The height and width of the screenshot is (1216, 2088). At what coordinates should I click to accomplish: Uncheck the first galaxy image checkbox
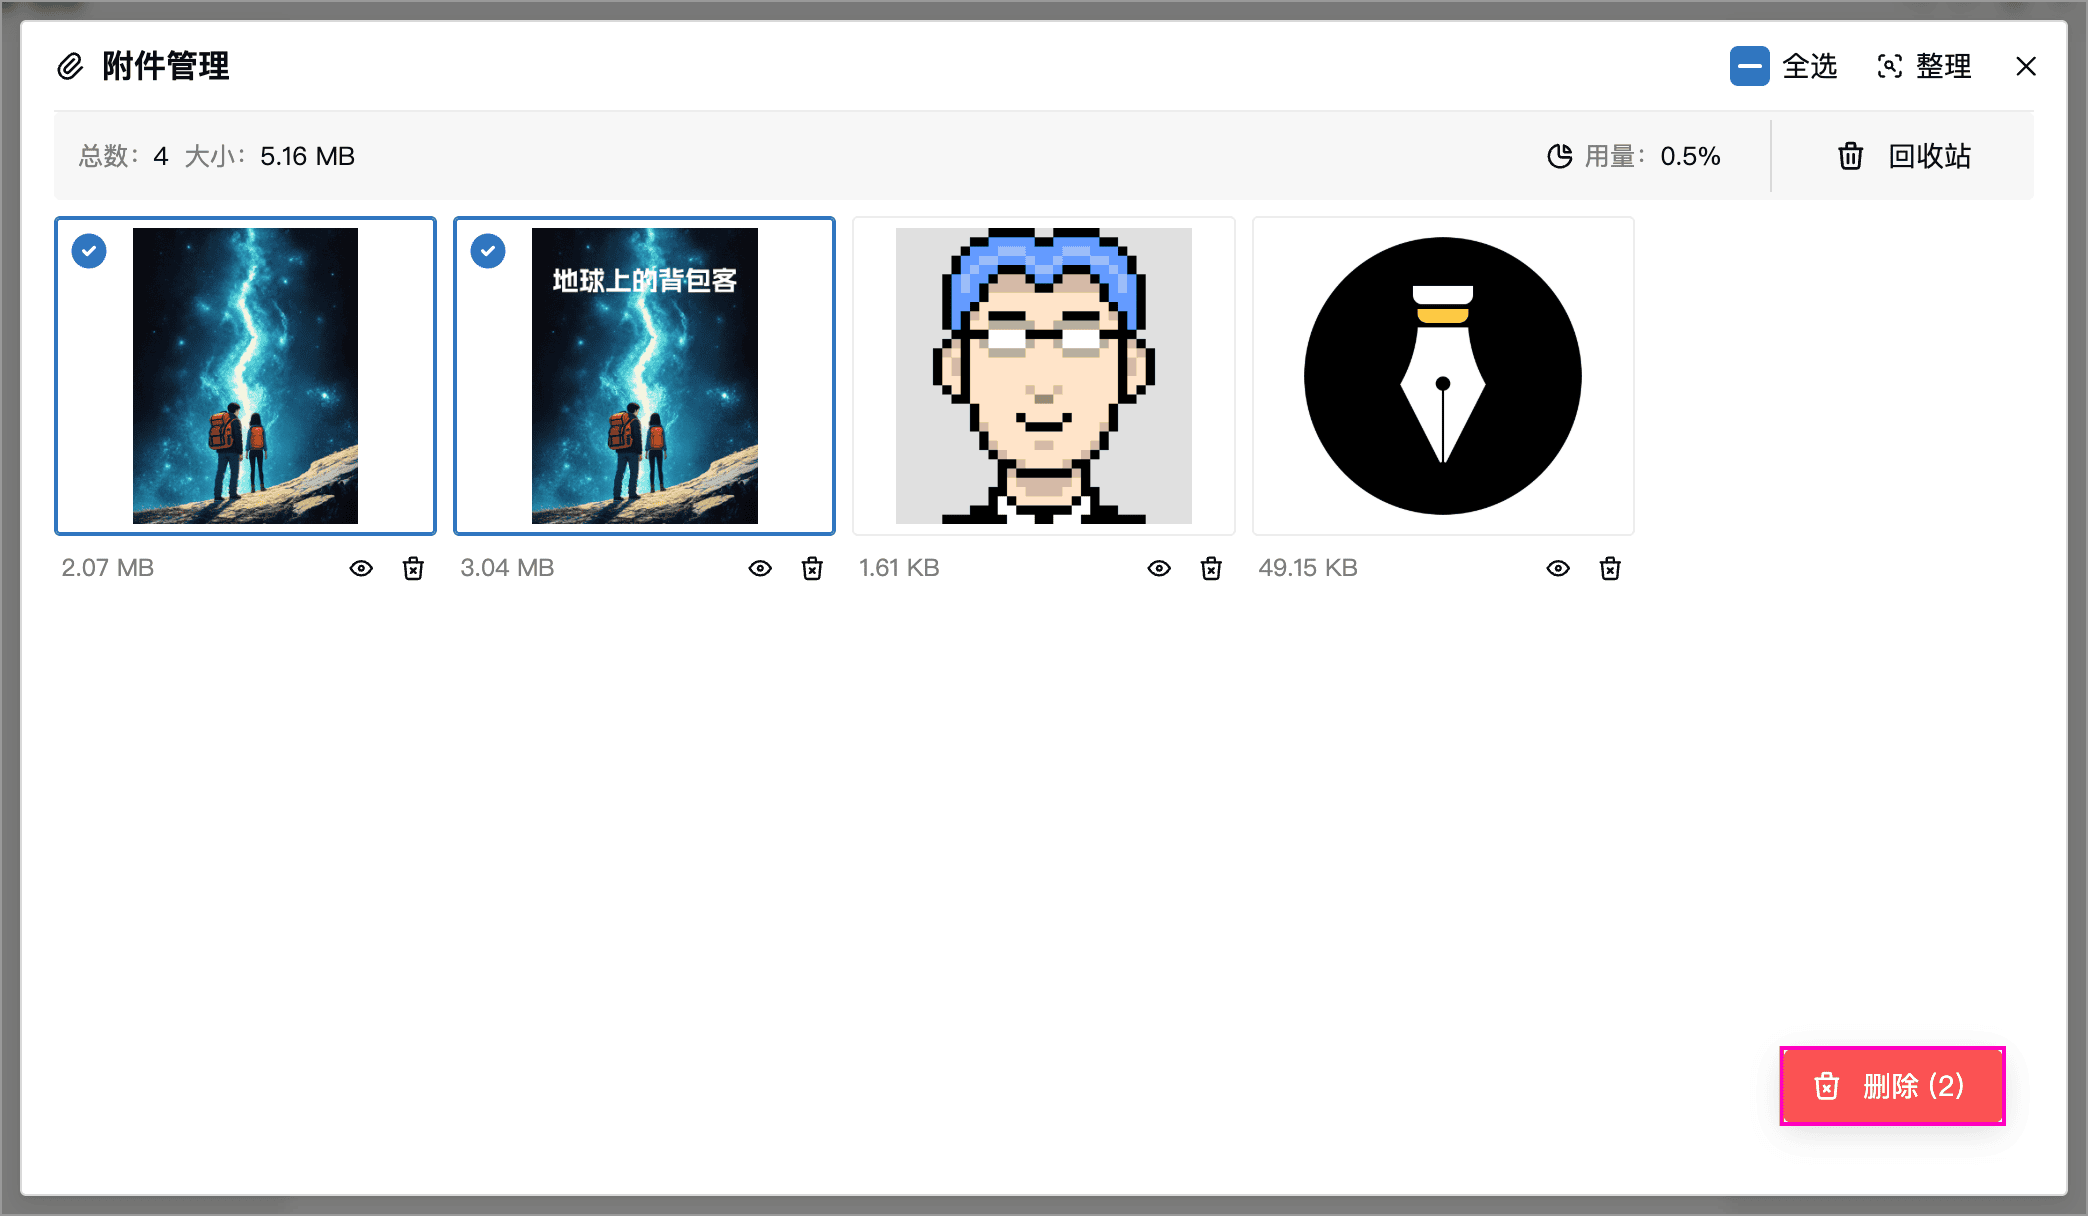(x=89, y=251)
